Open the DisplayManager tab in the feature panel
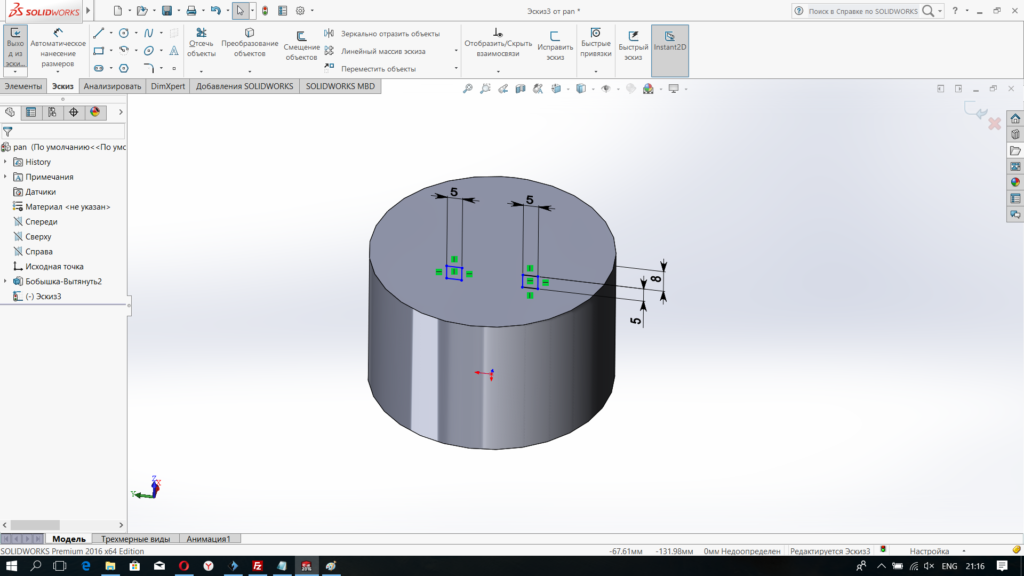 tap(95, 112)
